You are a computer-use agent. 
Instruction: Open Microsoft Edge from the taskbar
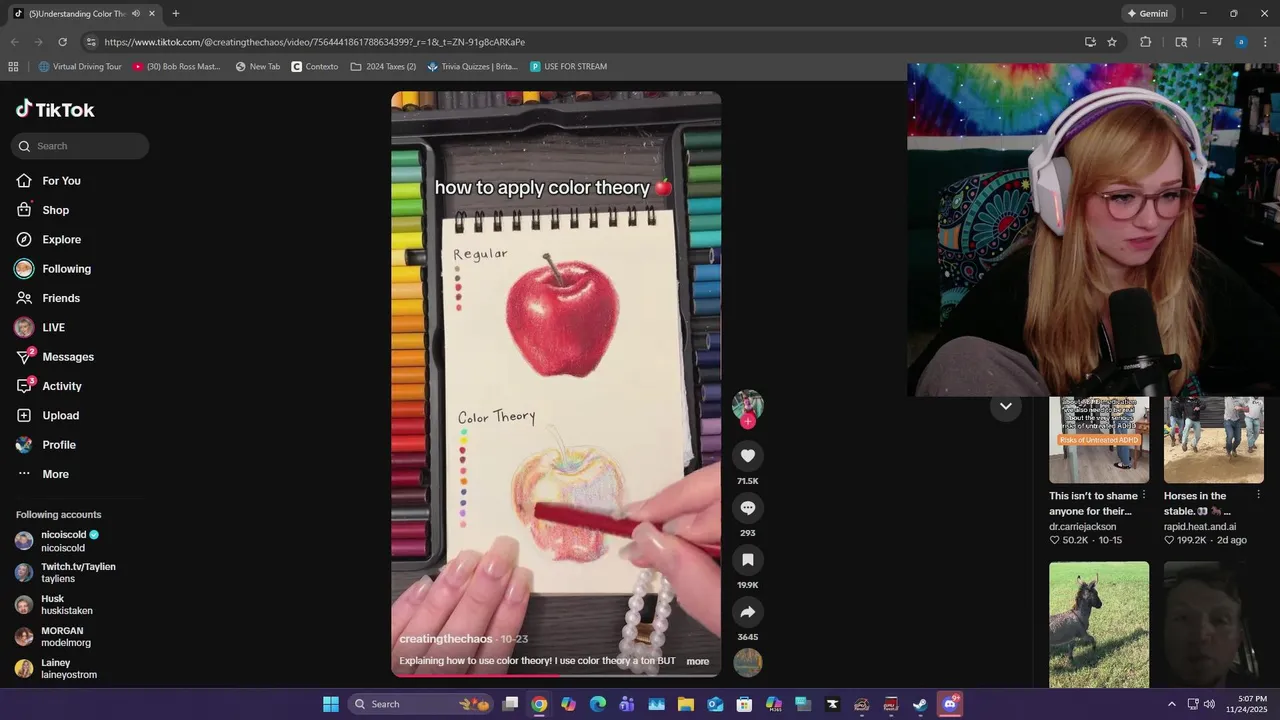pos(598,704)
